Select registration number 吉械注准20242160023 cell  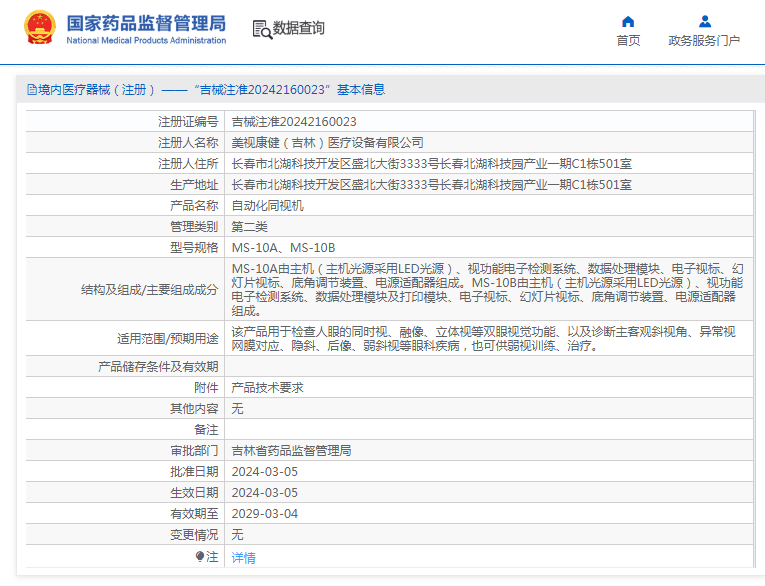(x=294, y=121)
